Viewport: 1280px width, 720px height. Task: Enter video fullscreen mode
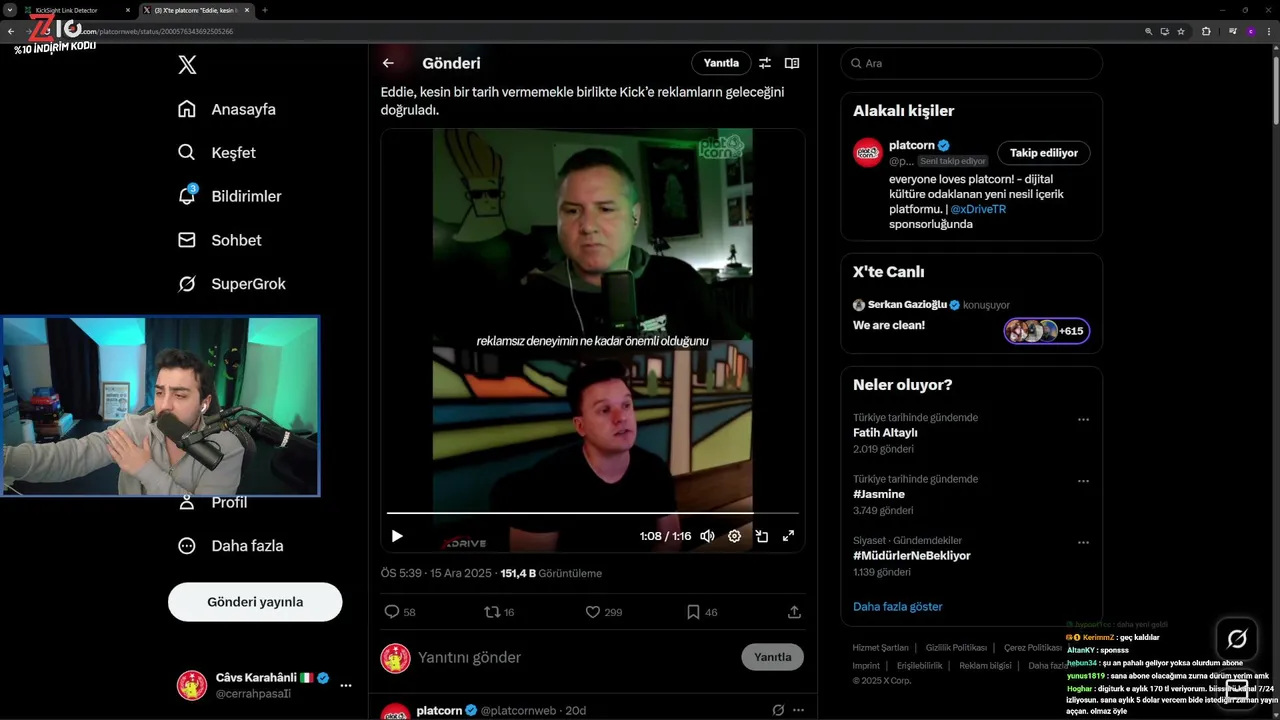click(x=788, y=536)
